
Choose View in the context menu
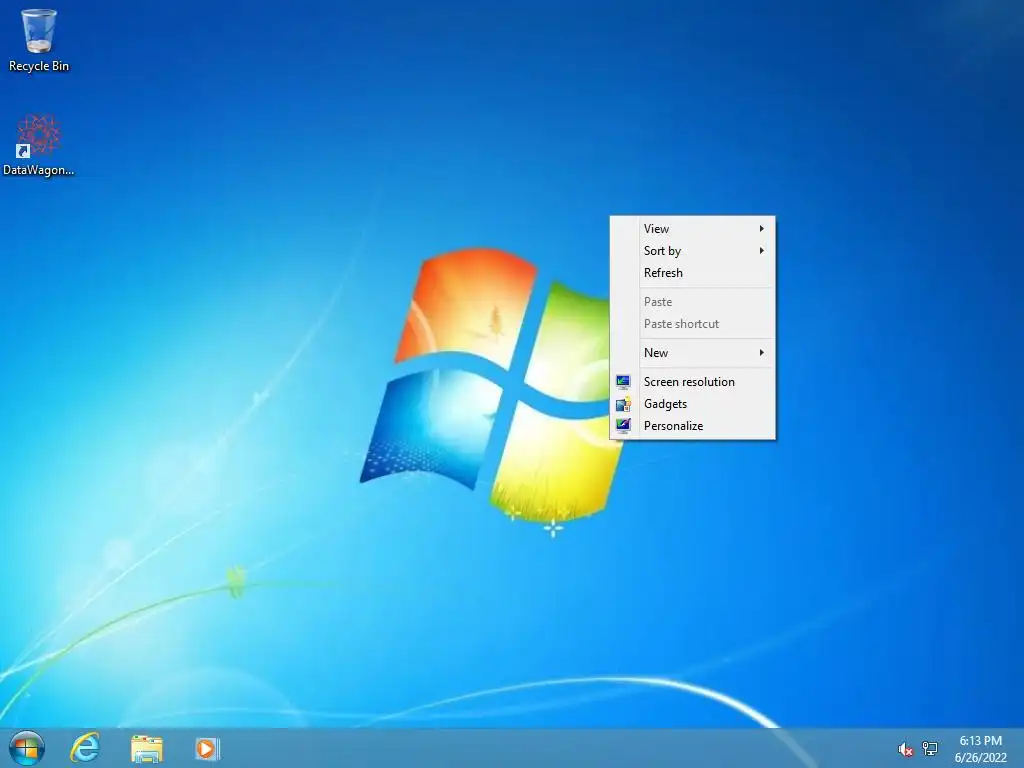coord(692,229)
